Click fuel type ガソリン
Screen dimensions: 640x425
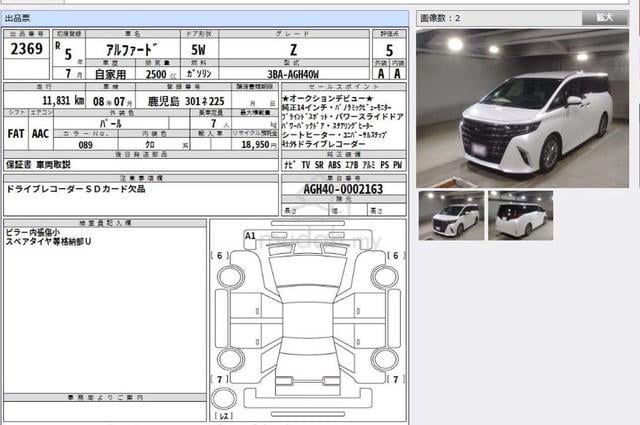click(x=199, y=74)
